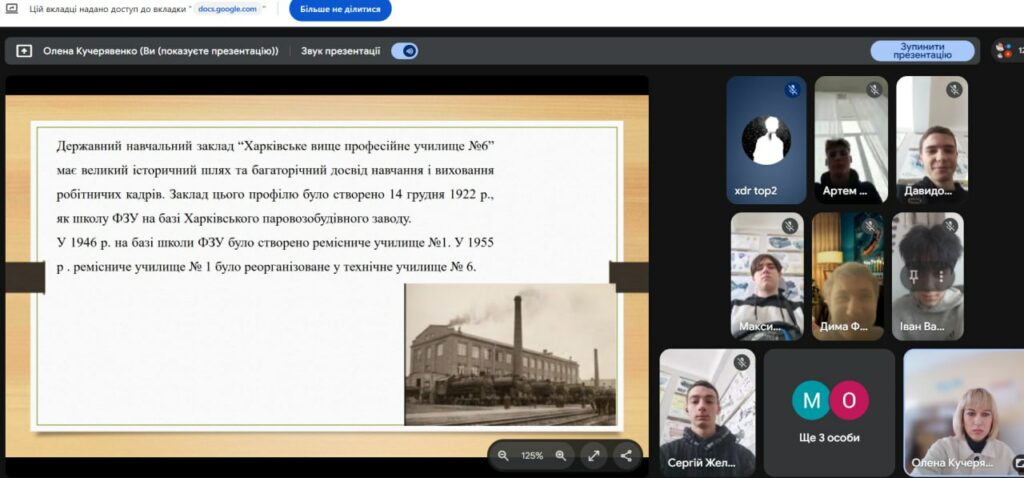Click Зупинити презентацію button
1024x478 pixels.
(x=922, y=51)
